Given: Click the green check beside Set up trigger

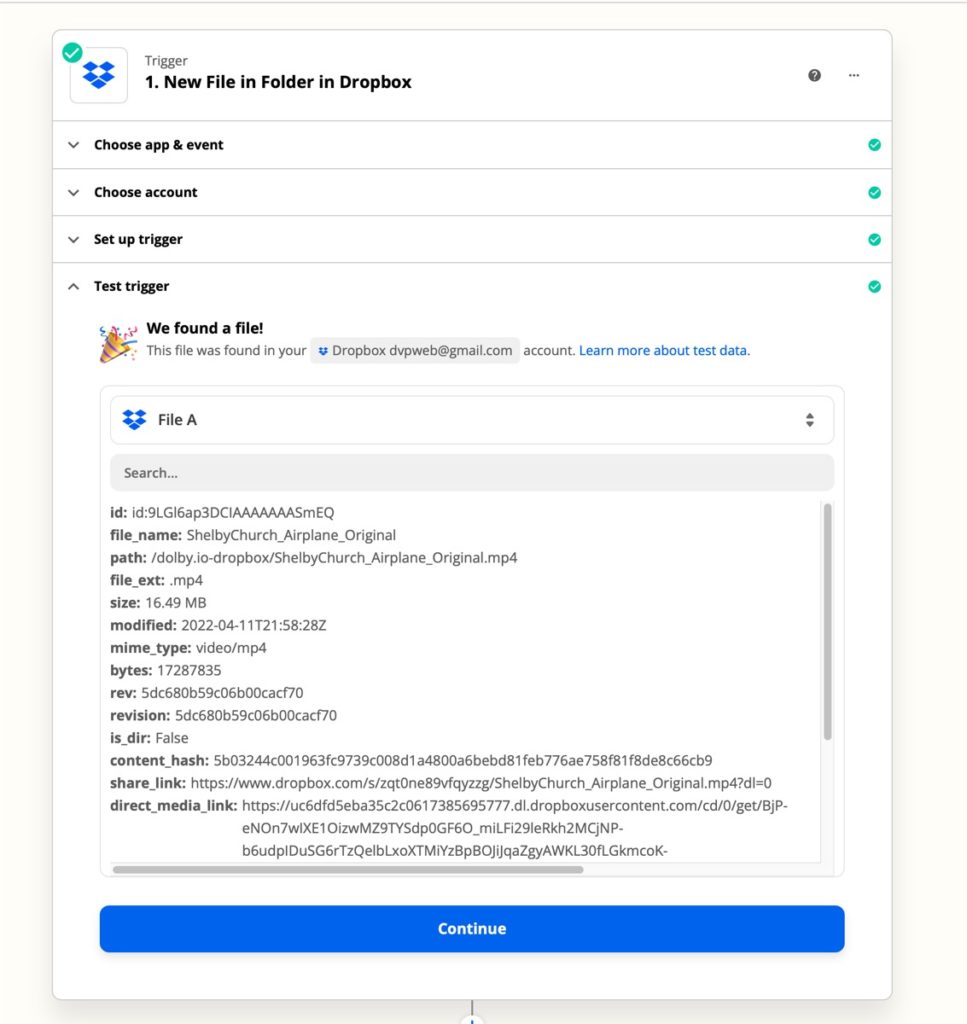Looking at the screenshot, I should 874,240.
